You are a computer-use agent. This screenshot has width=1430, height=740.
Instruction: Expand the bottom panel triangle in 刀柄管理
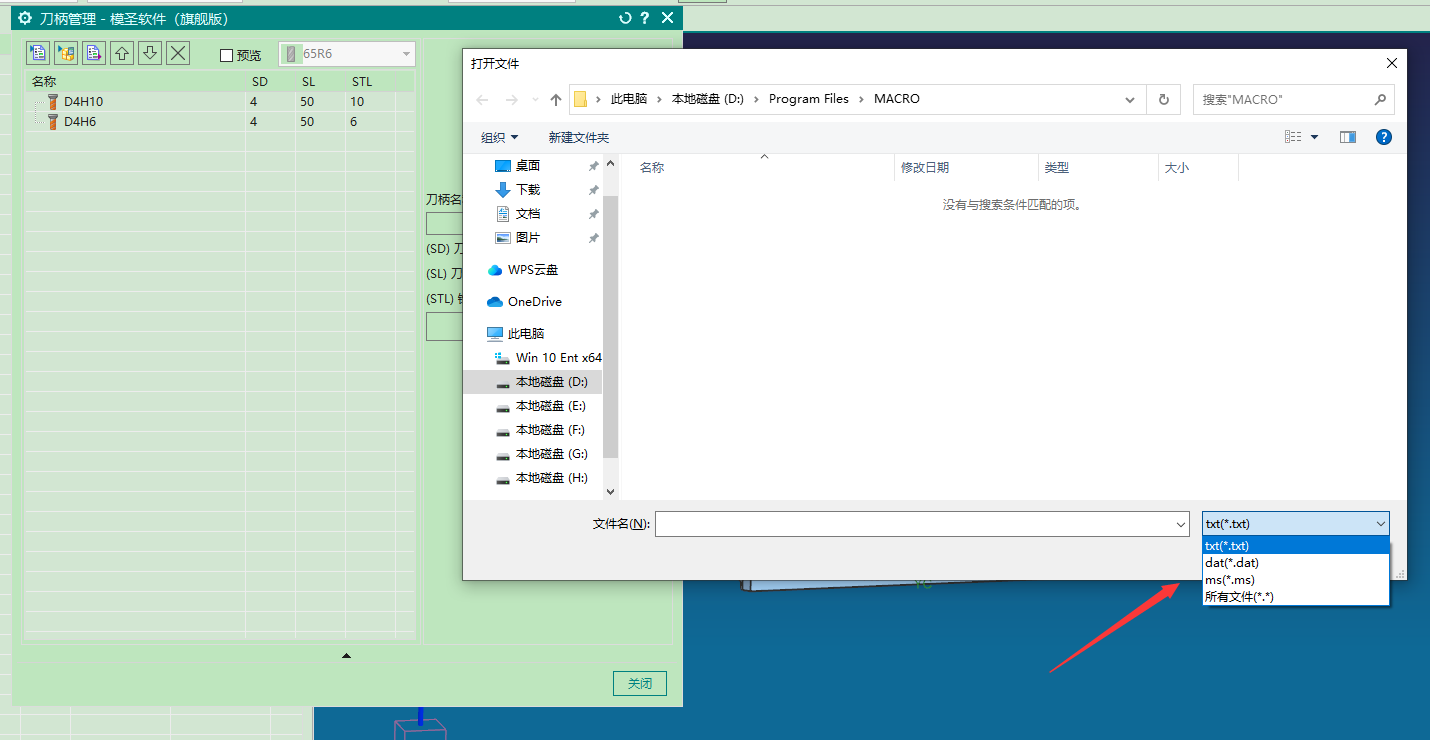[346, 656]
